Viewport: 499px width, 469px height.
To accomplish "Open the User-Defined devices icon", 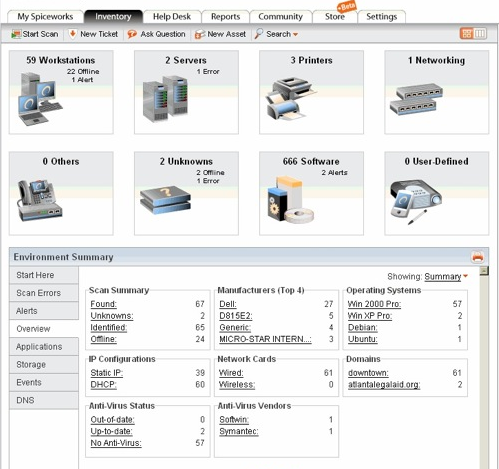I will [x=416, y=201].
